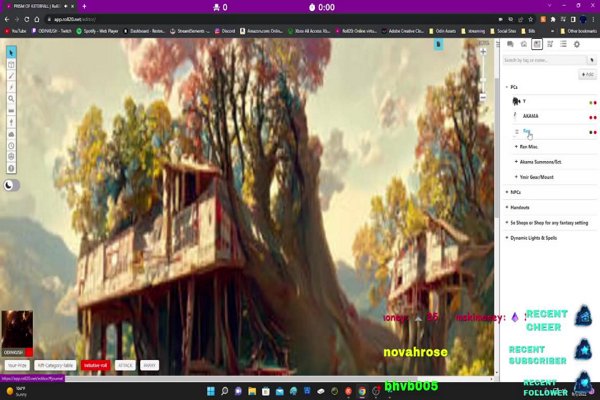Select the FX lightning tool

click(11, 87)
